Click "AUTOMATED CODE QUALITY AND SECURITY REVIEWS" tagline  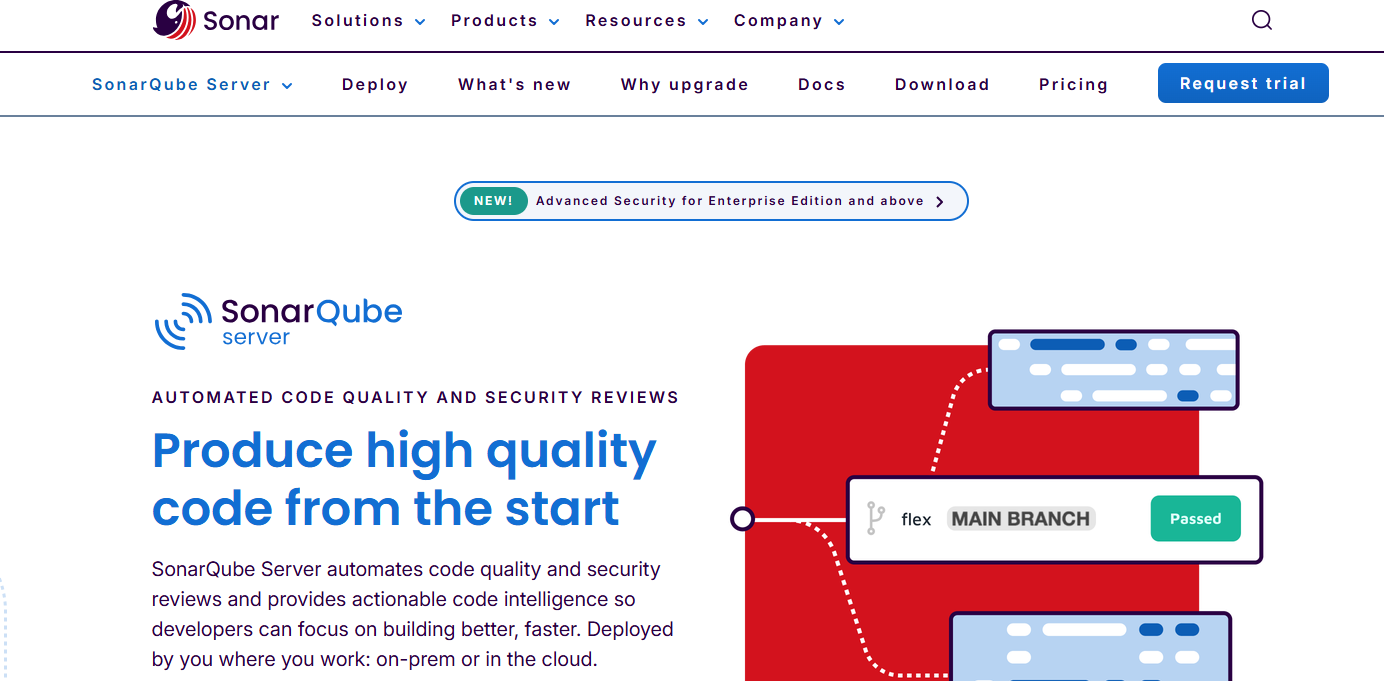[x=415, y=398]
